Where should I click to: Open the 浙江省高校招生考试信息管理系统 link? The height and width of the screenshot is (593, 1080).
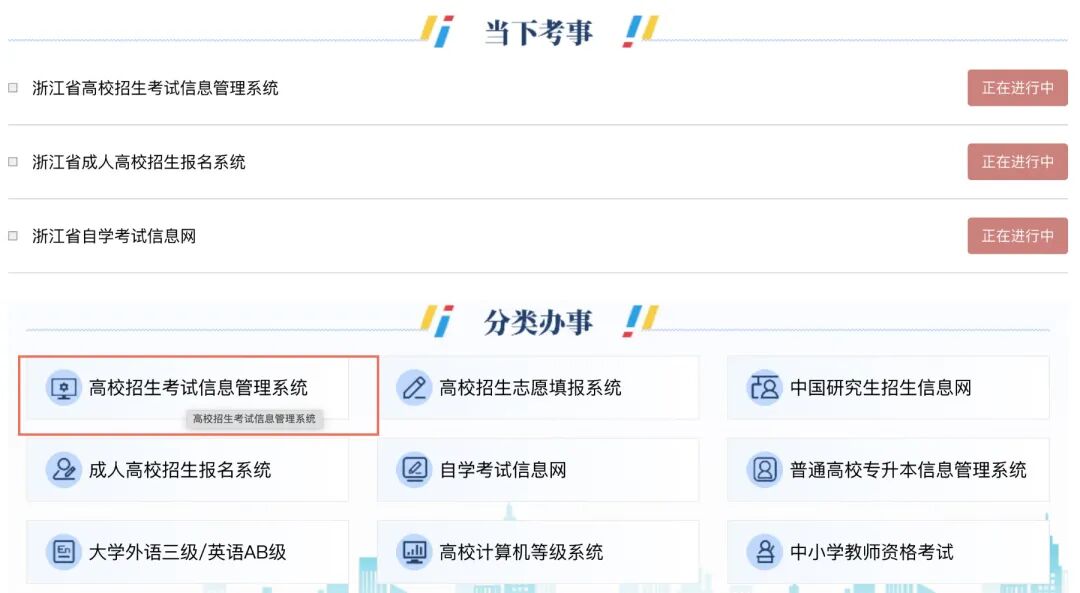point(155,88)
